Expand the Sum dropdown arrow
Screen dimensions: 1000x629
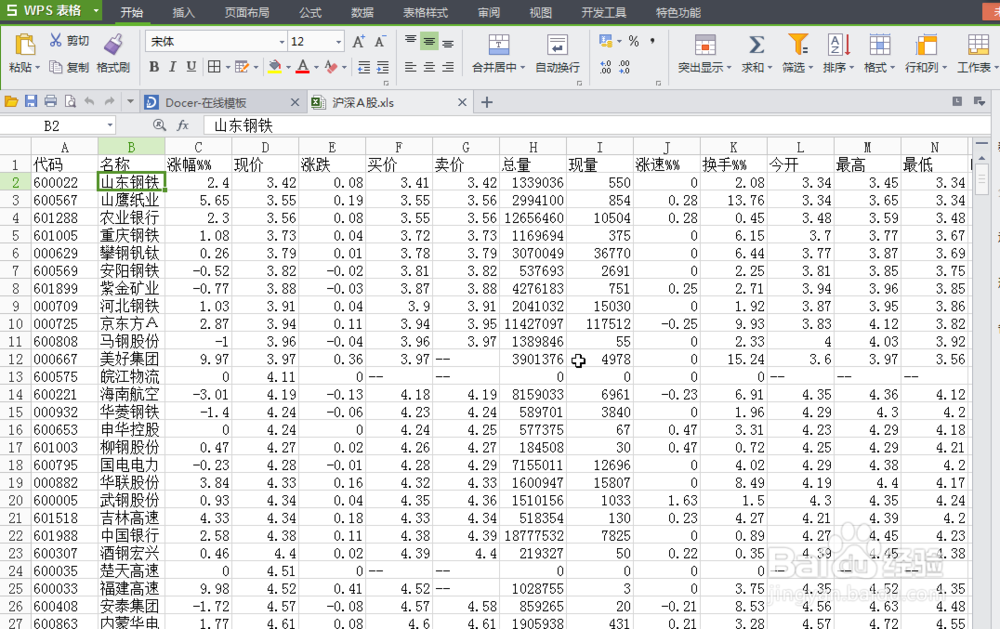coord(770,68)
